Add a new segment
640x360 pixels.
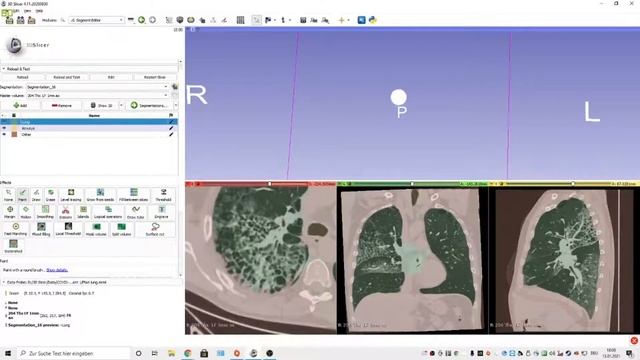click(20, 105)
